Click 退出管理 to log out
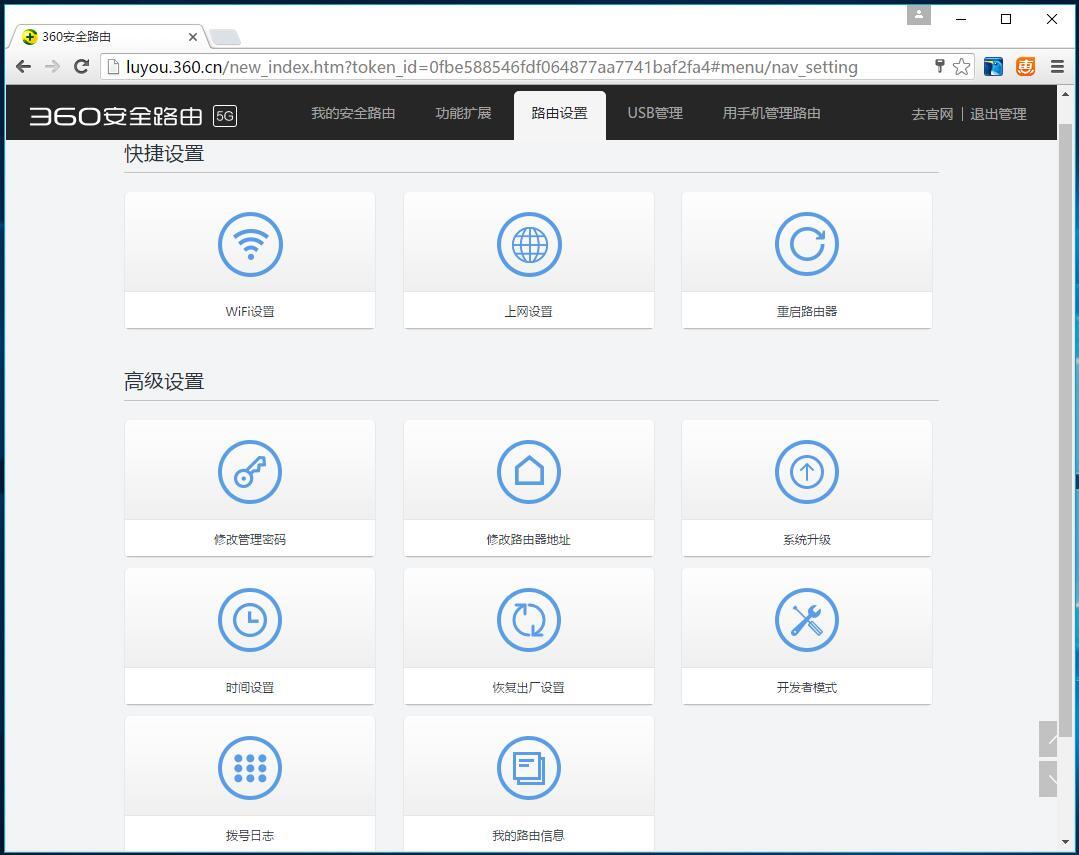1079x855 pixels. coord(997,113)
